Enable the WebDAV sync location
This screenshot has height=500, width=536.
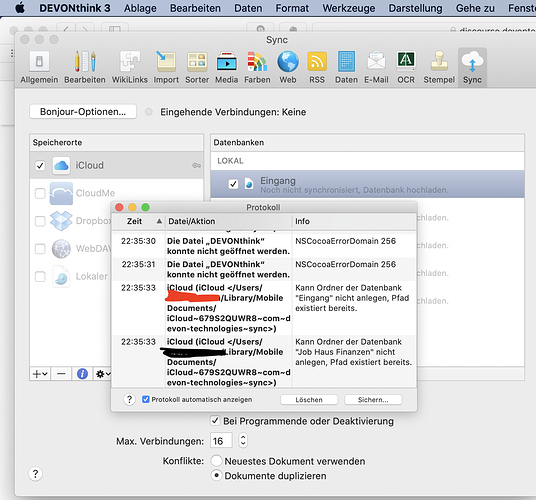click(x=40, y=248)
